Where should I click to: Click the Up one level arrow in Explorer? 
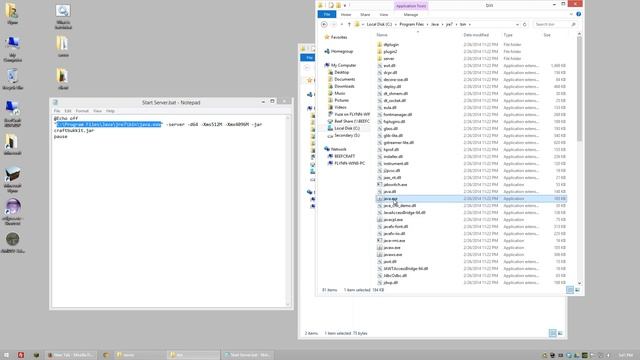point(349,24)
